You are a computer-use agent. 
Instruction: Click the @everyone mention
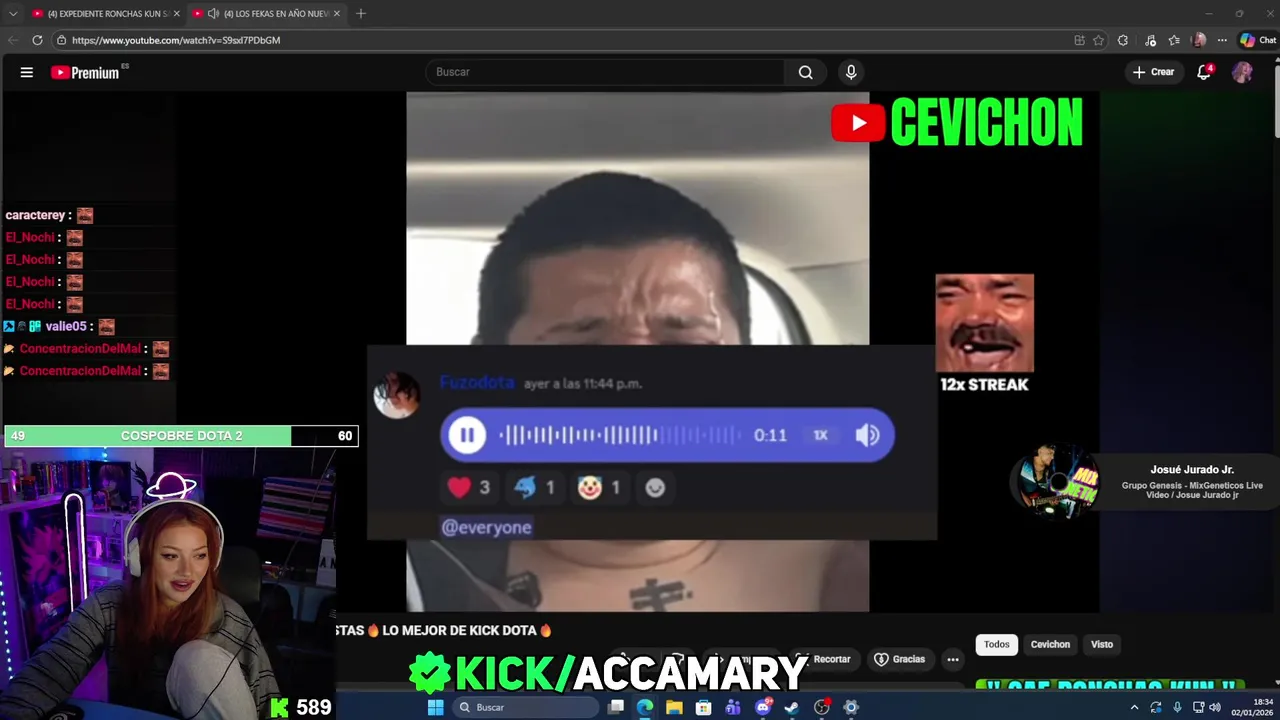(487, 527)
